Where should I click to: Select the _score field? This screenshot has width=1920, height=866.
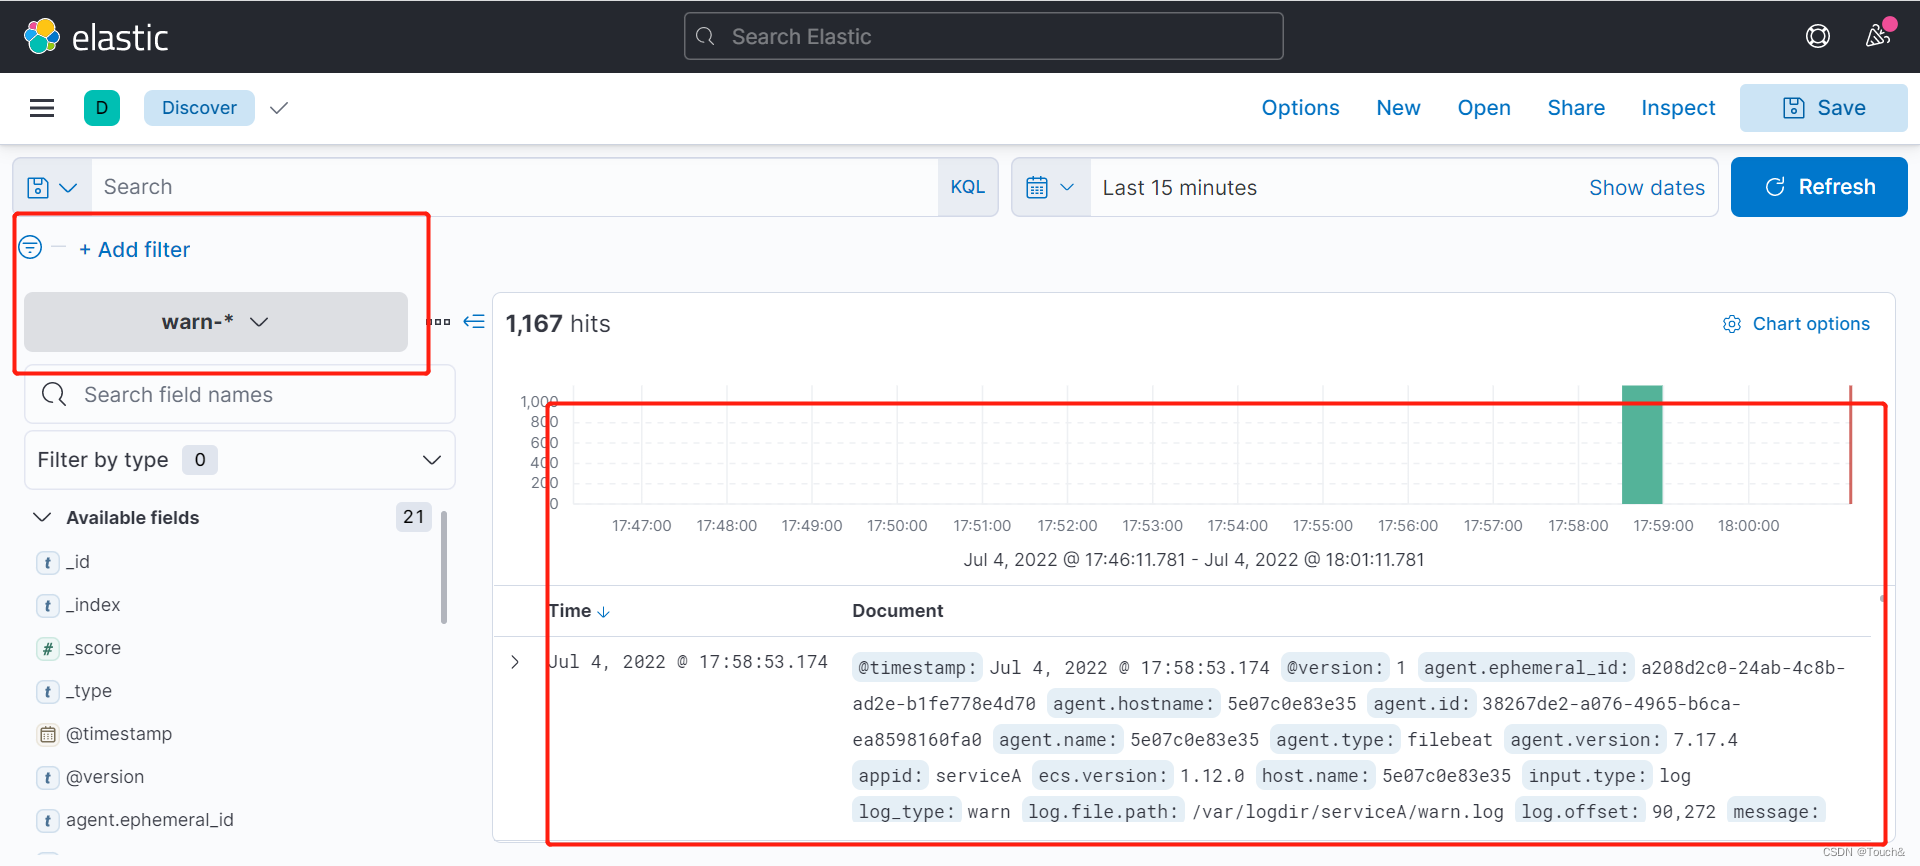click(x=93, y=648)
